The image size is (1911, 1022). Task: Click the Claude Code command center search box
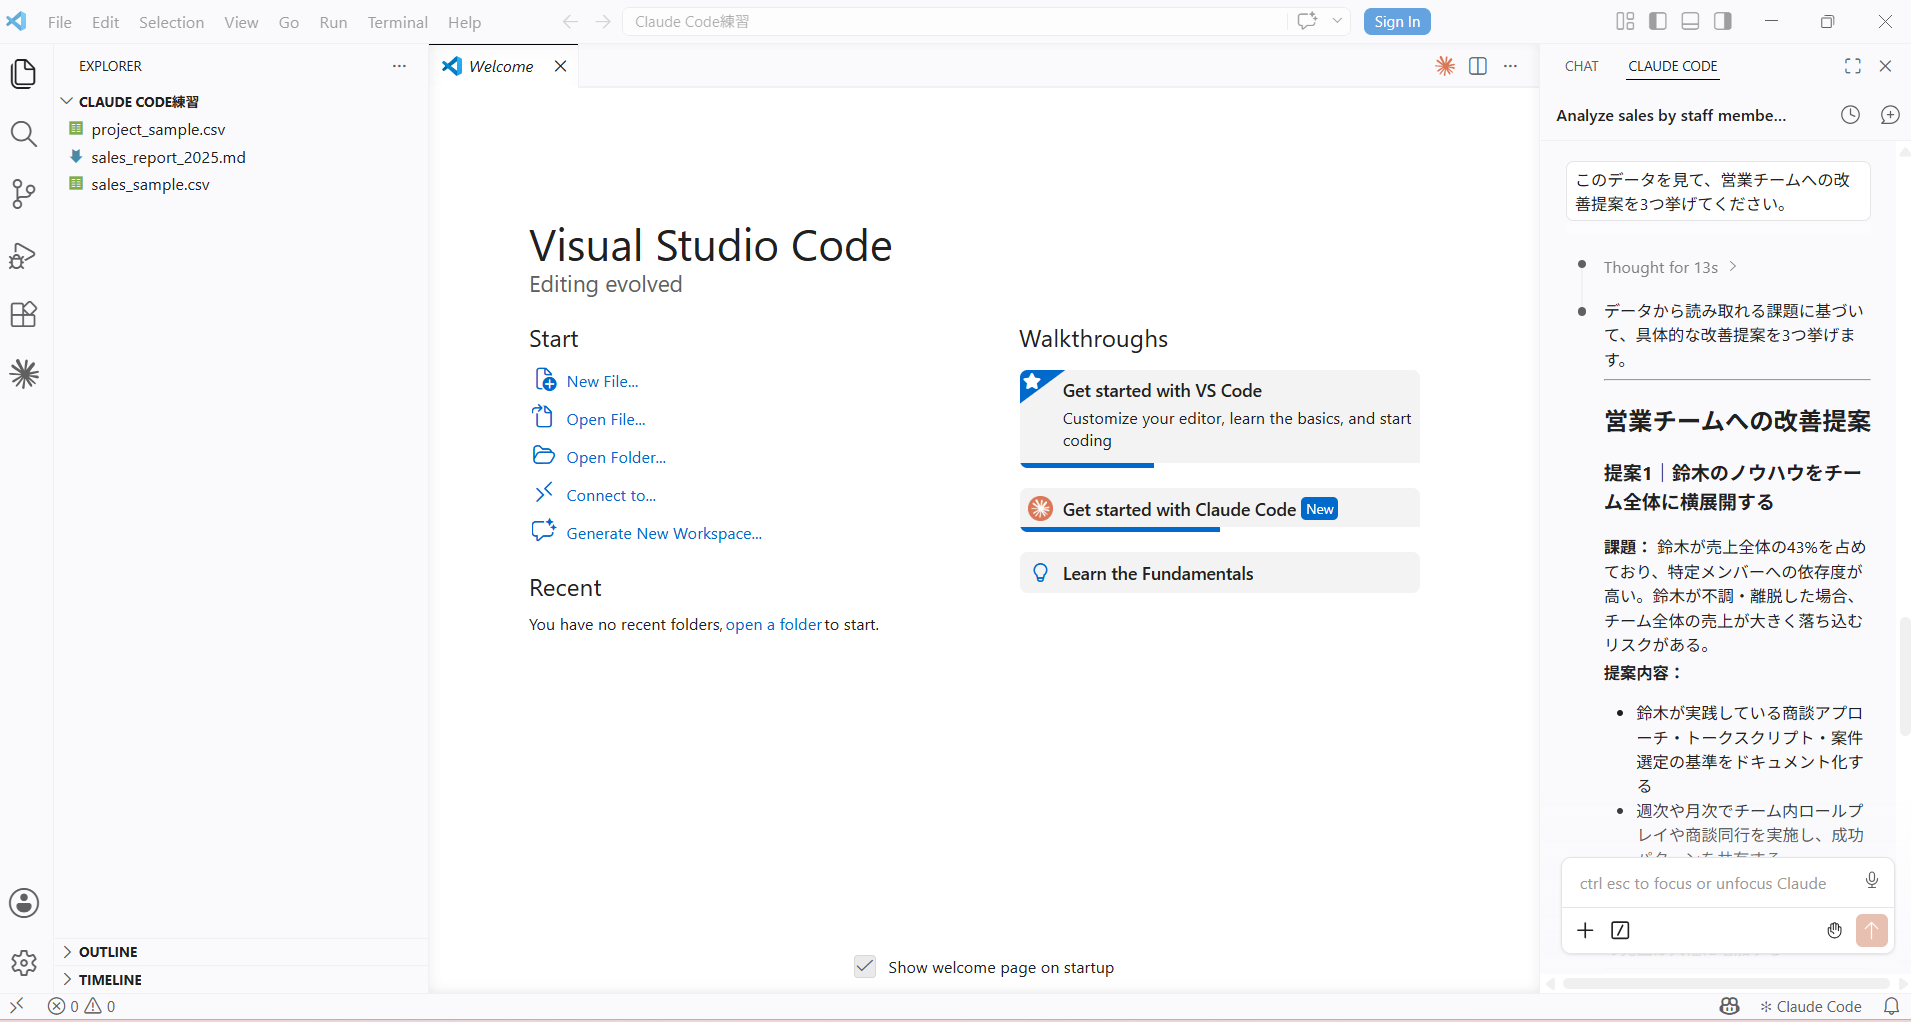click(955, 21)
